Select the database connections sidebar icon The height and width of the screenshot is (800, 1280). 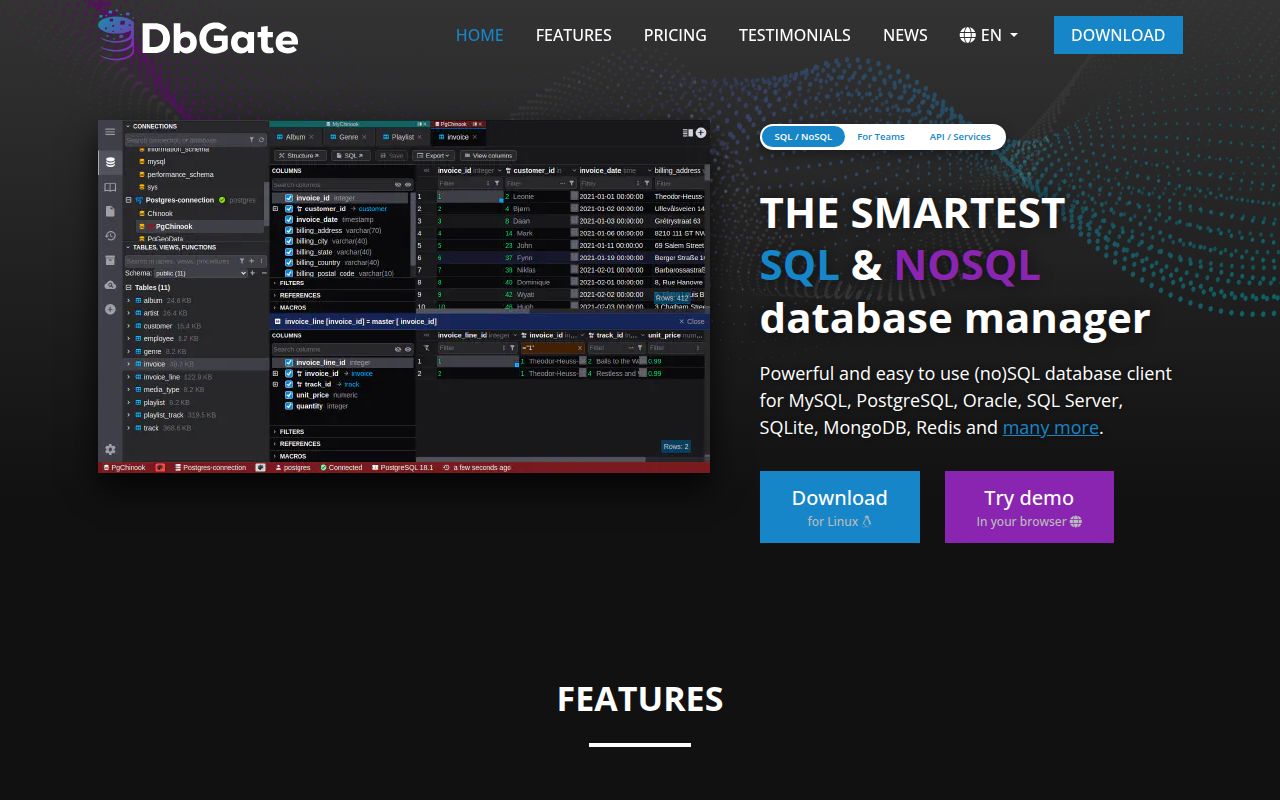point(110,162)
